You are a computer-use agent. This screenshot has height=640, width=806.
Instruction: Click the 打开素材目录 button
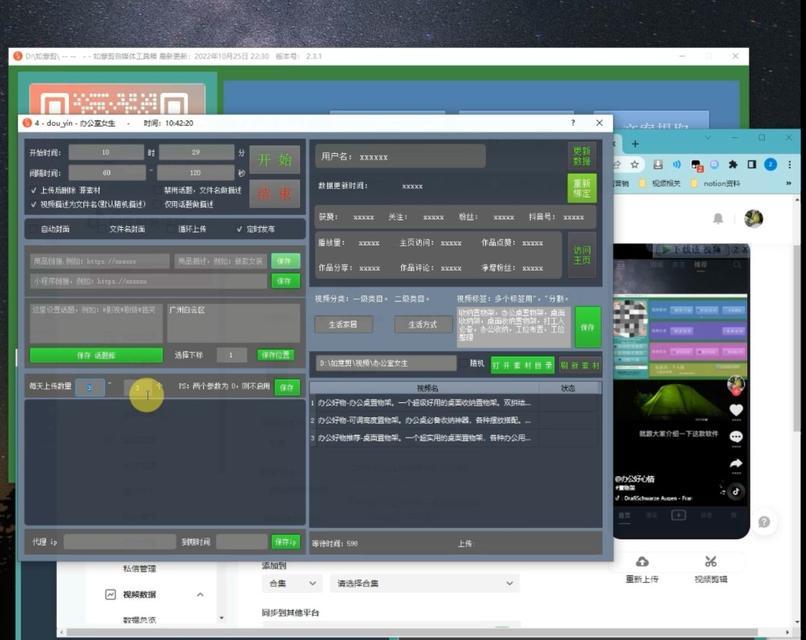coord(522,365)
